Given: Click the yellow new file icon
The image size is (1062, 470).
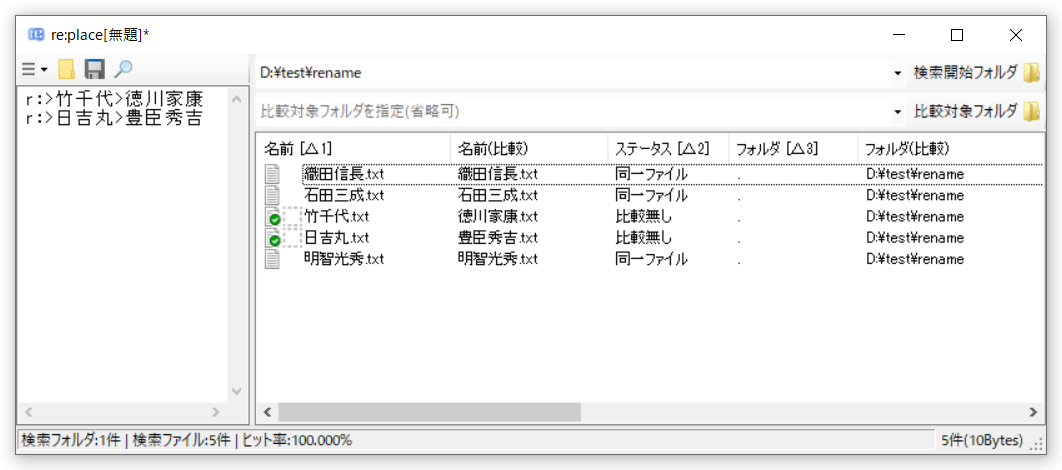Looking at the screenshot, I should [x=66, y=69].
